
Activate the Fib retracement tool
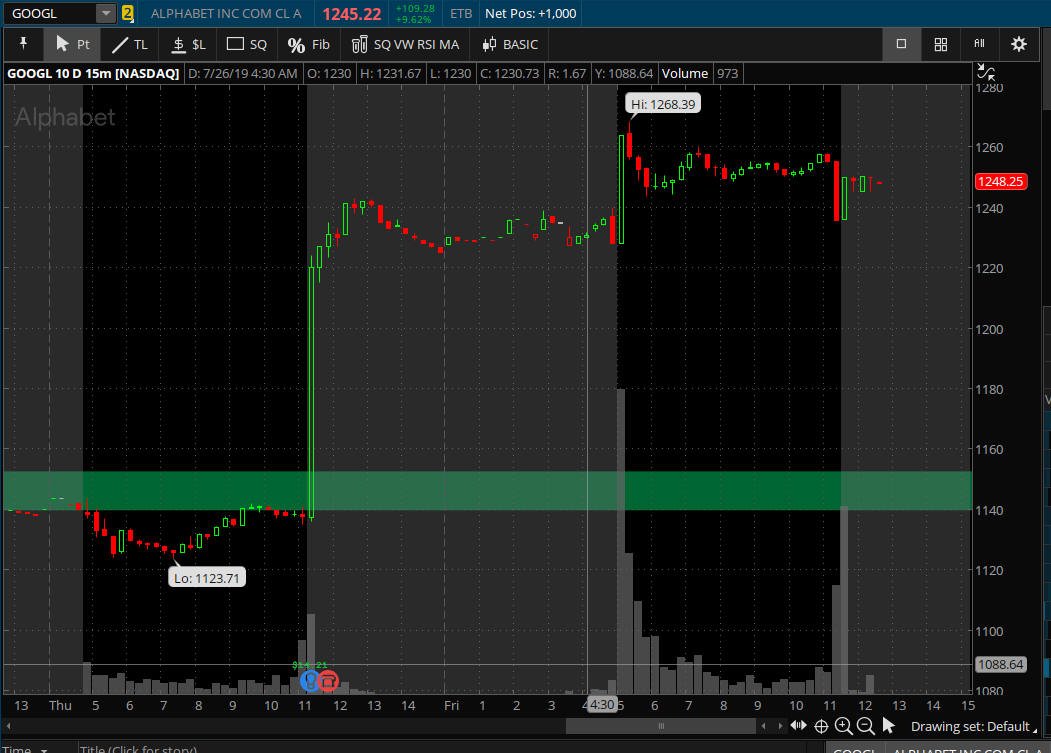click(x=308, y=44)
